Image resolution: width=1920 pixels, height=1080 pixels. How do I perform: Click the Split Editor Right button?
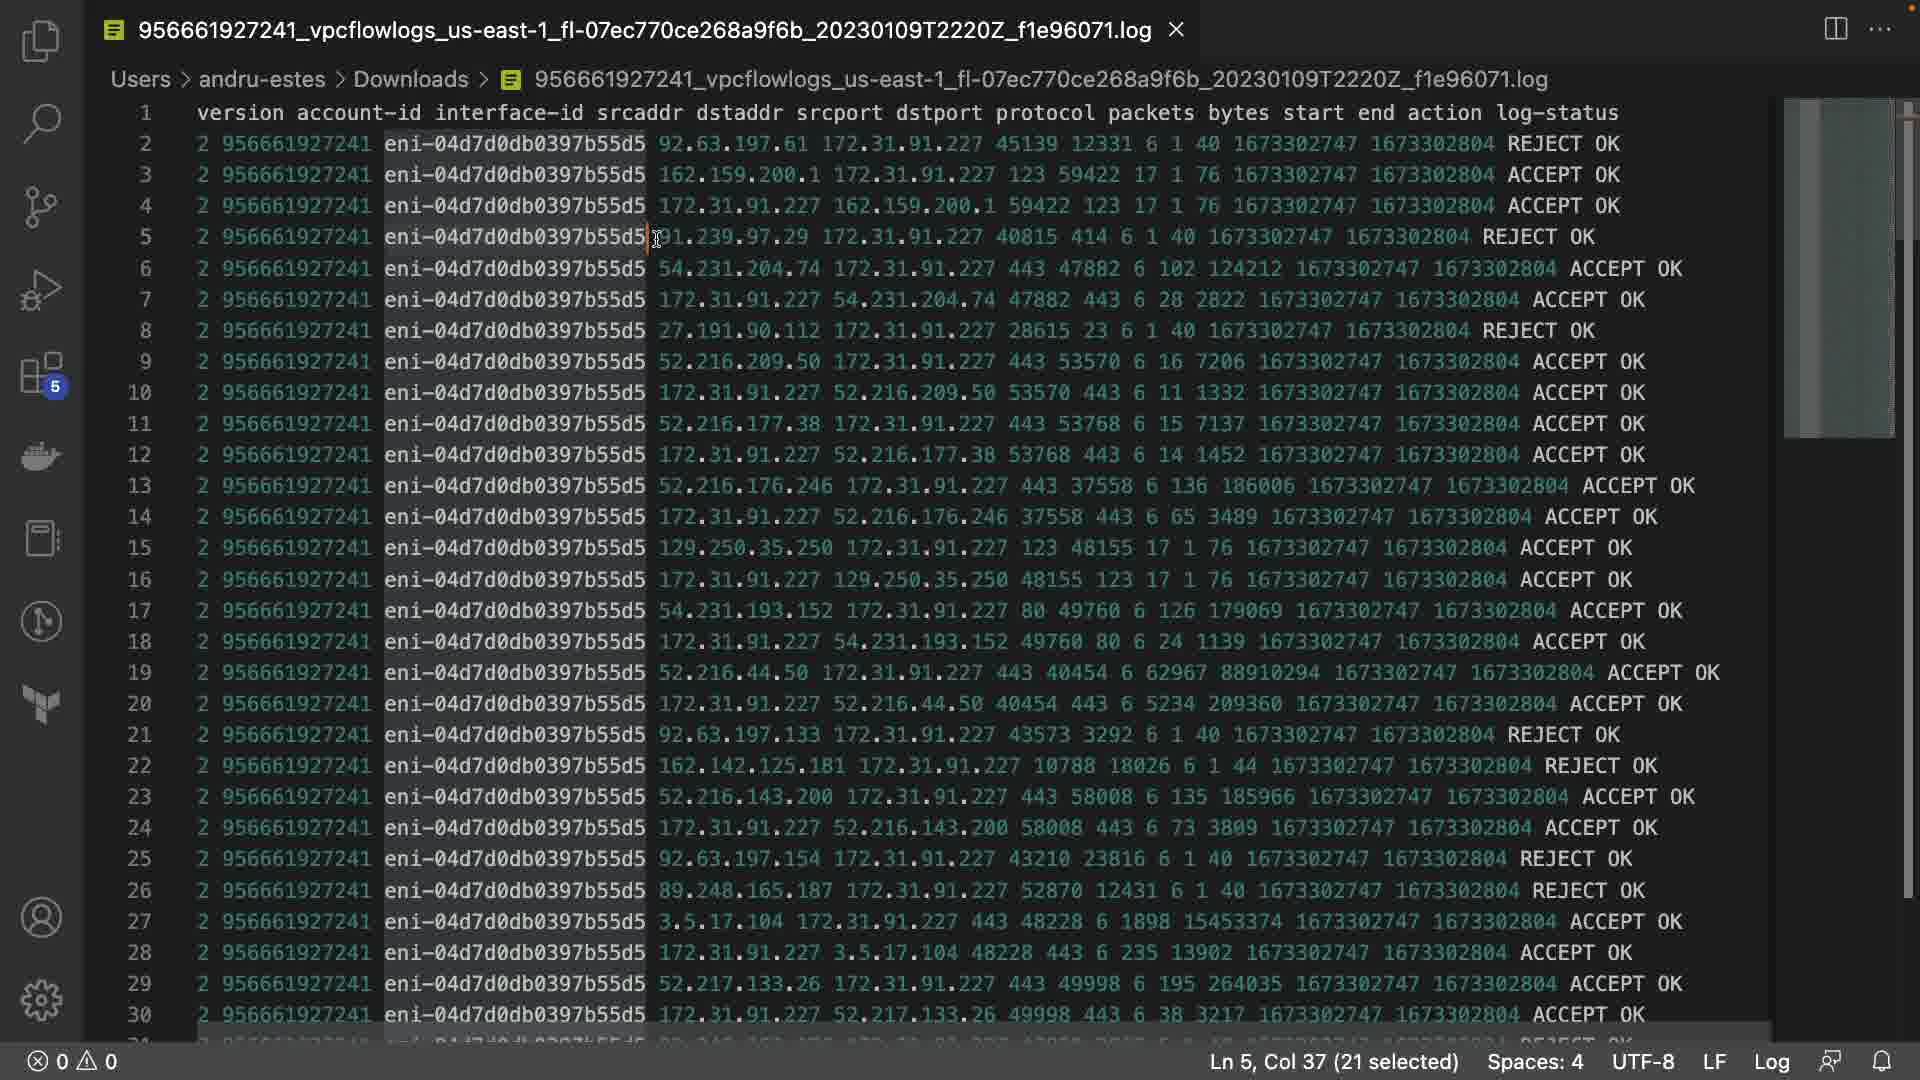tap(1835, 29)
